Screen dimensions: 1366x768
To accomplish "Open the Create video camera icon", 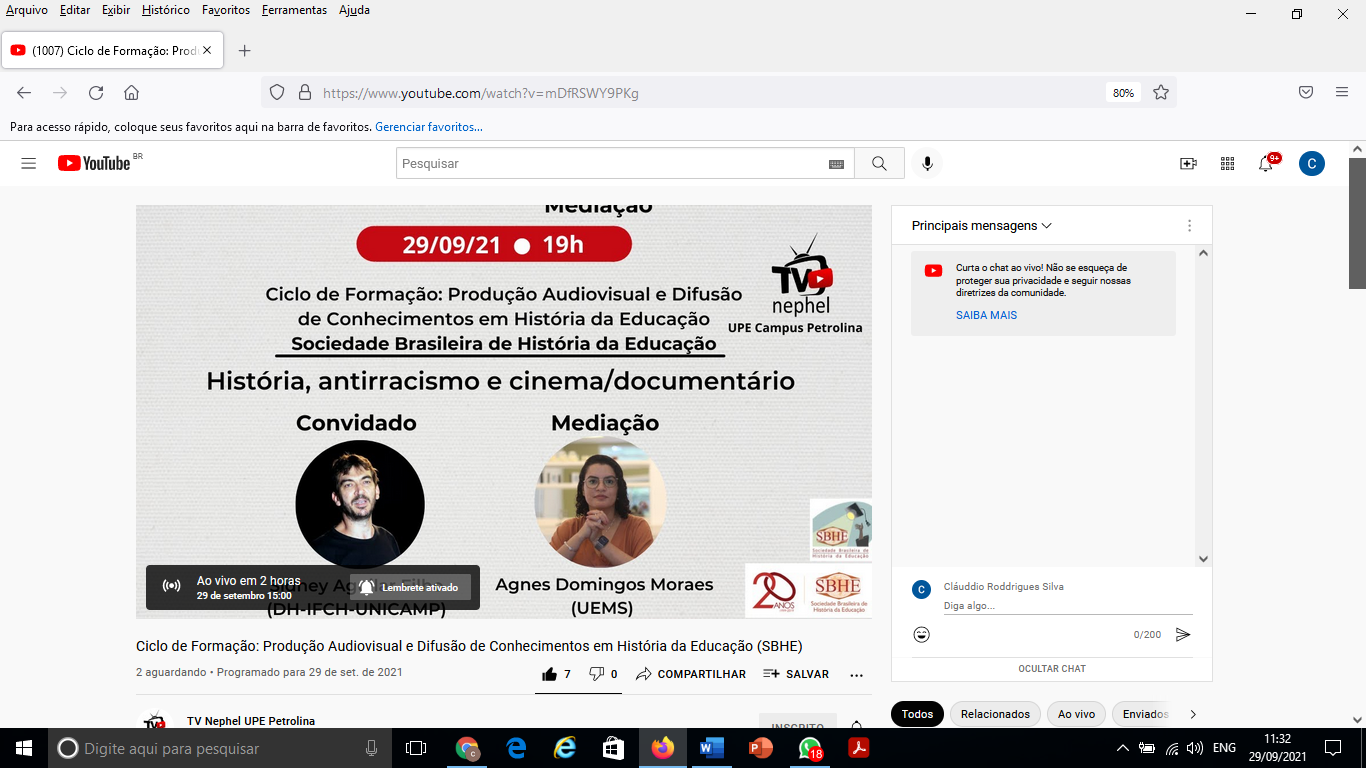I will (x=1188, y=164).
